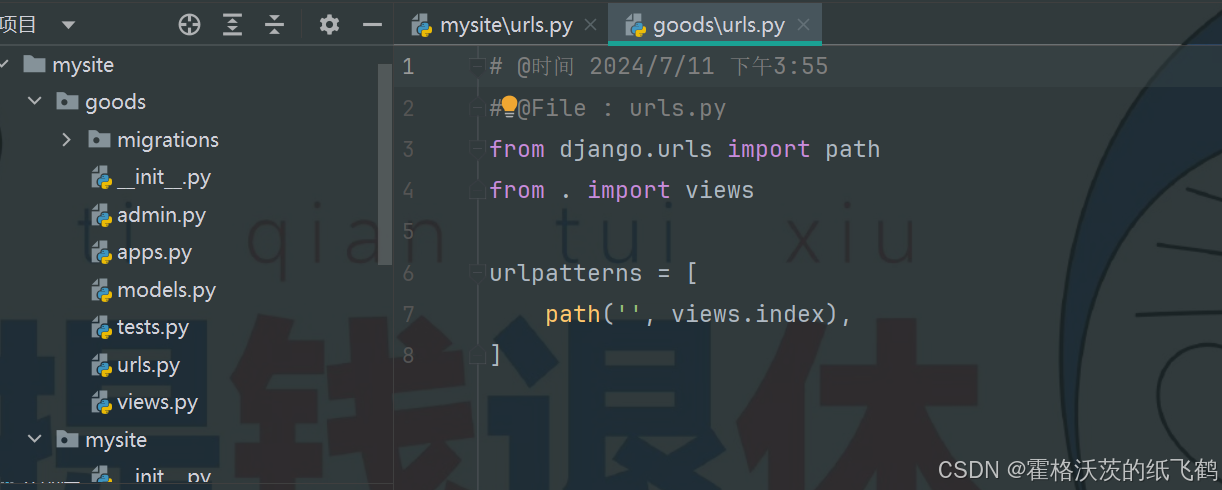This screenshot has height=490, width=1222.
Task: Close the goods\urls.py tab
Action: click(803, 25)
